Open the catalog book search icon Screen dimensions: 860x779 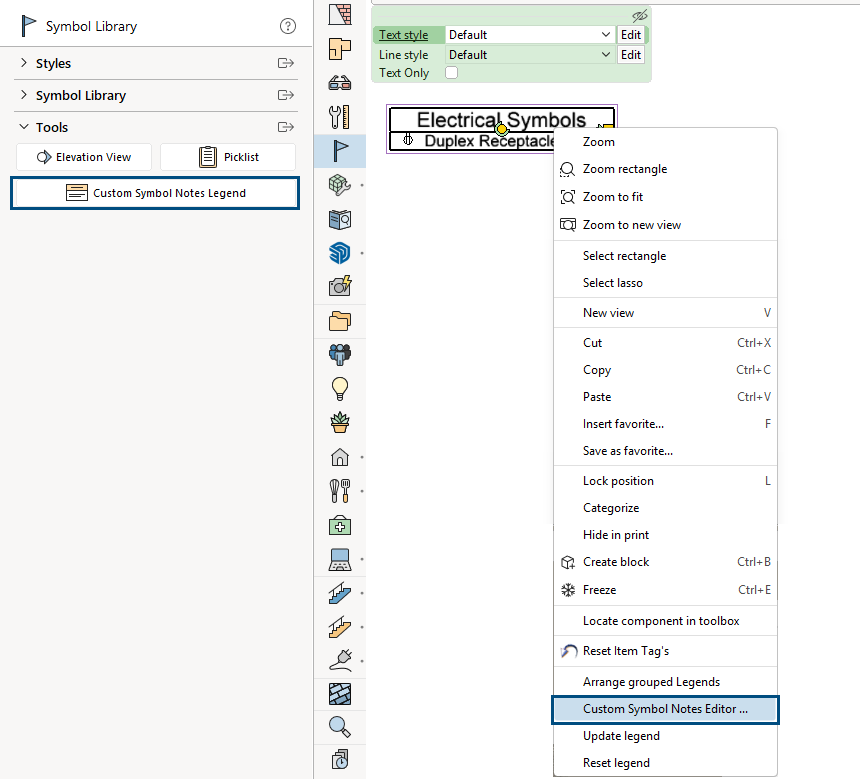[x=340, y=219]
